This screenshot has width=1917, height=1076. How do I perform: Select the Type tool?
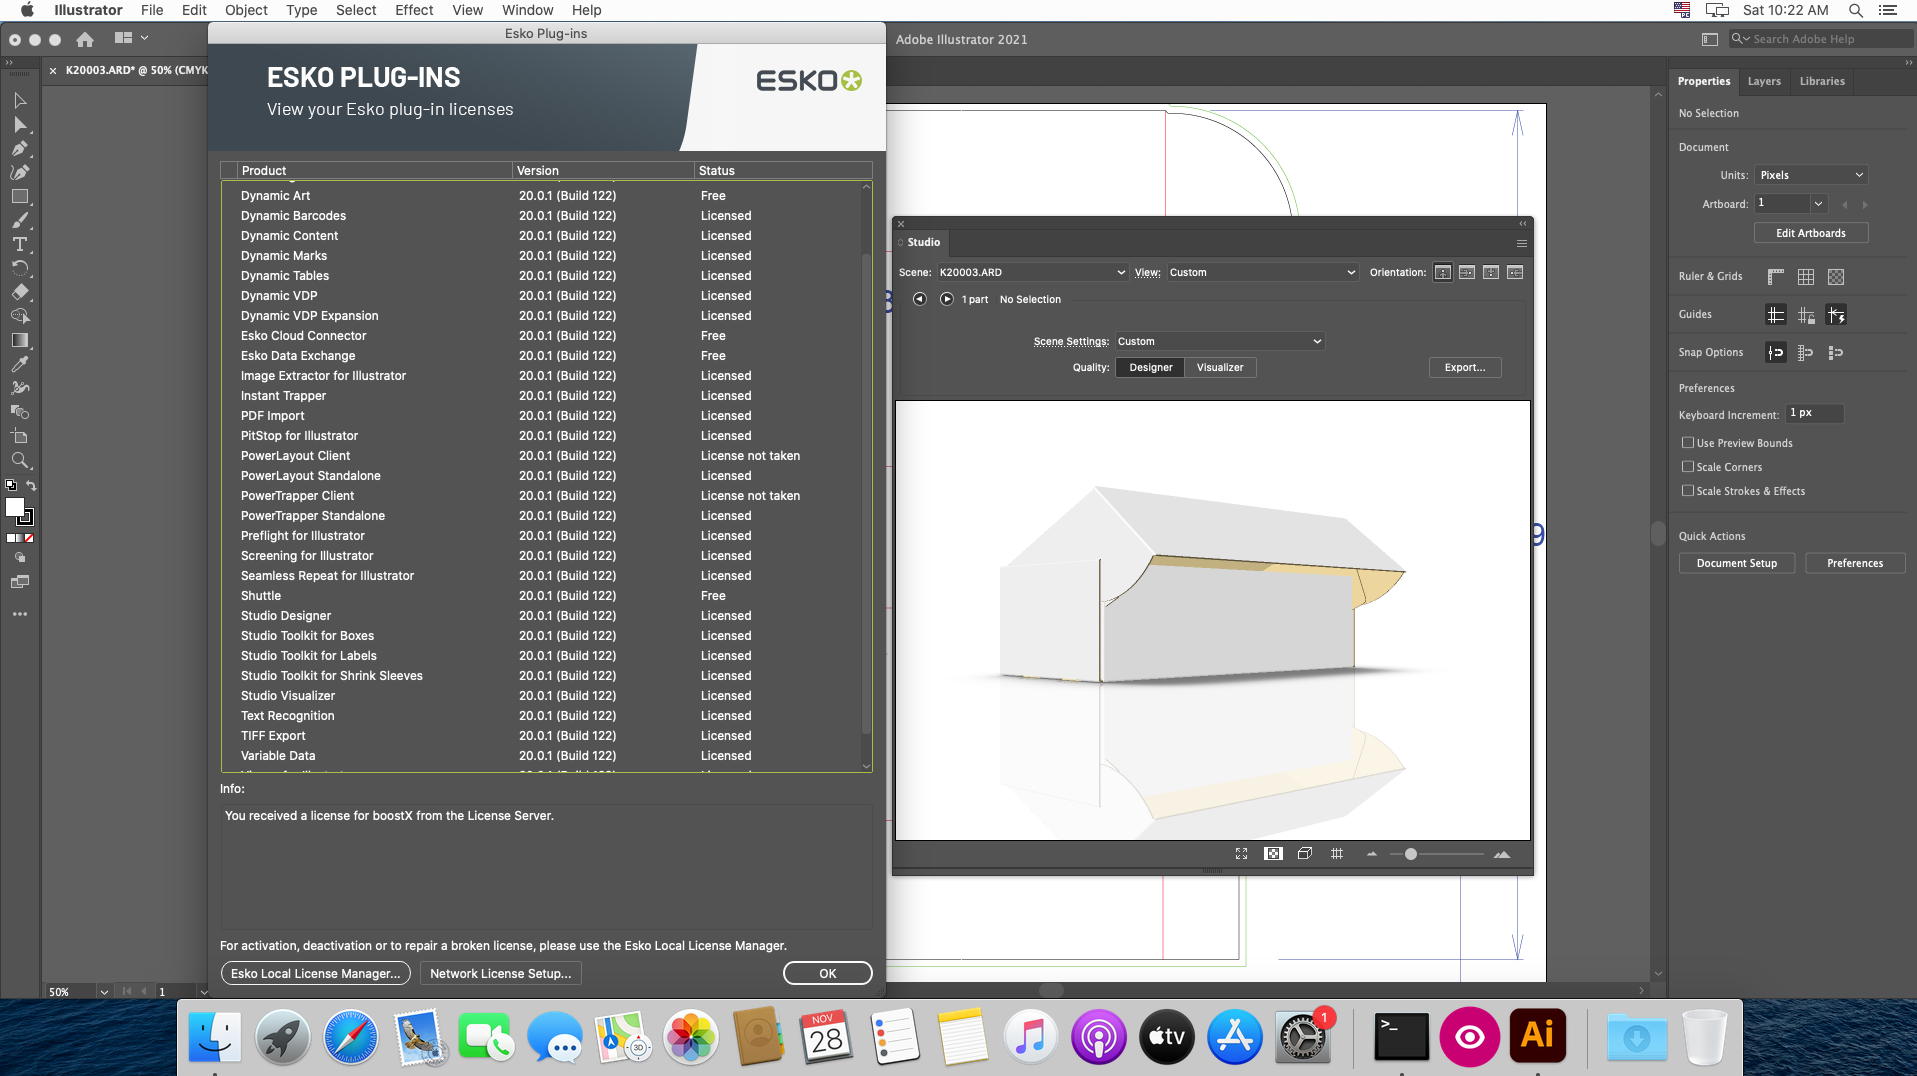click(x=19, y=244)
